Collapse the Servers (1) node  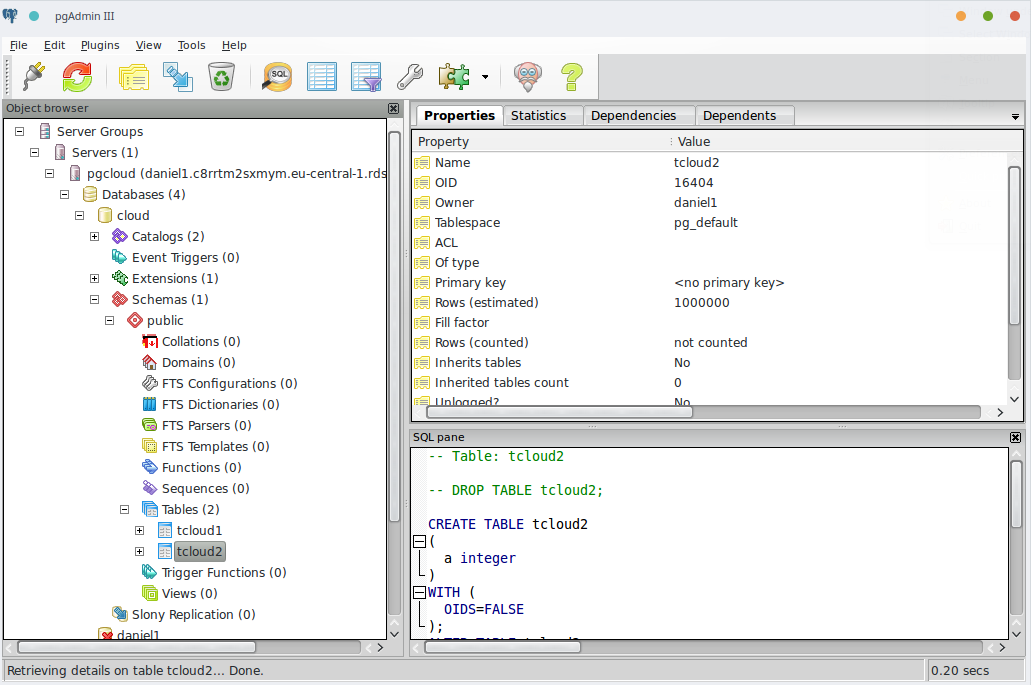pyautogui.click(x=35, y=153)
